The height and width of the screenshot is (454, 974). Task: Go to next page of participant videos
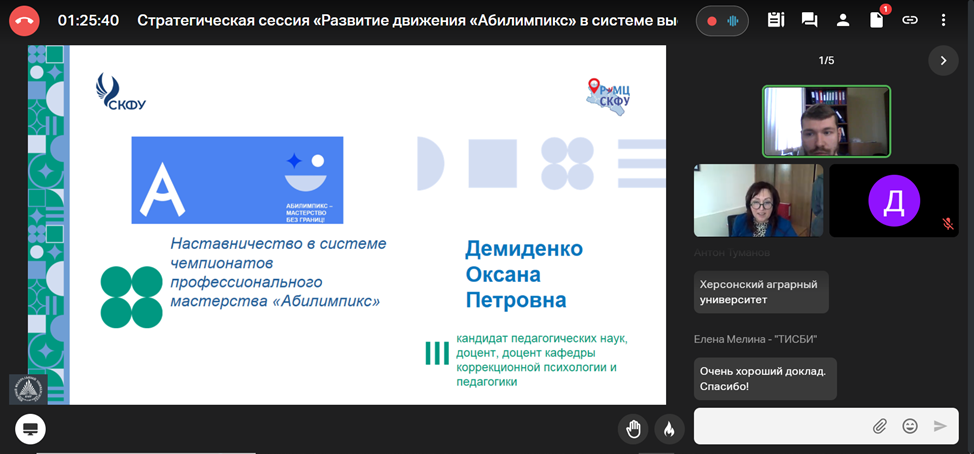point(942,61)
